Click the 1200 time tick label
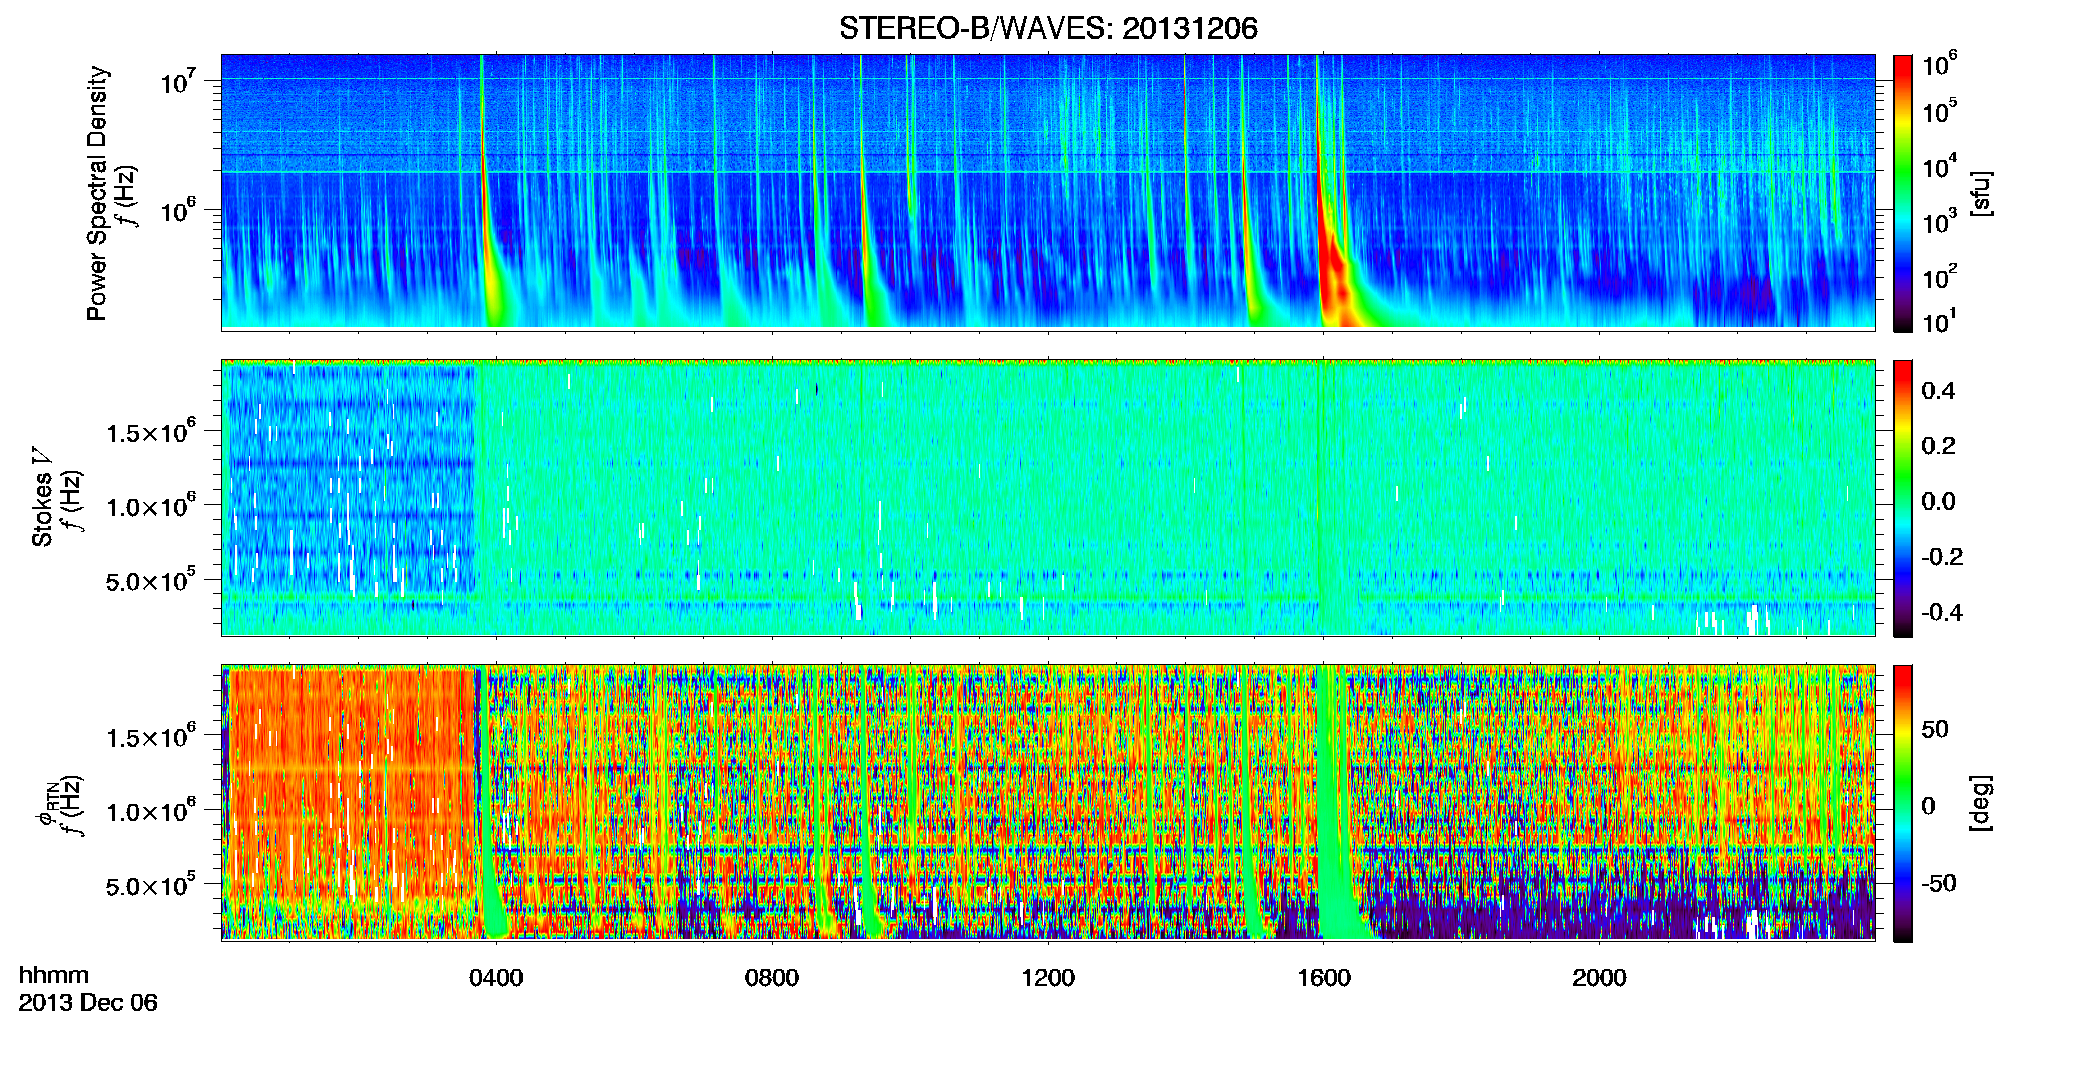Viewport: 2096px width, 1080px height. [1048, 978]
